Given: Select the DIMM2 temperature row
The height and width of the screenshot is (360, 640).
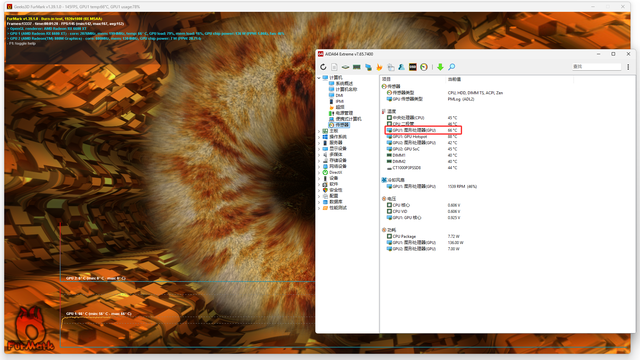Looking at the screenshot, I should tap(422, 162).
